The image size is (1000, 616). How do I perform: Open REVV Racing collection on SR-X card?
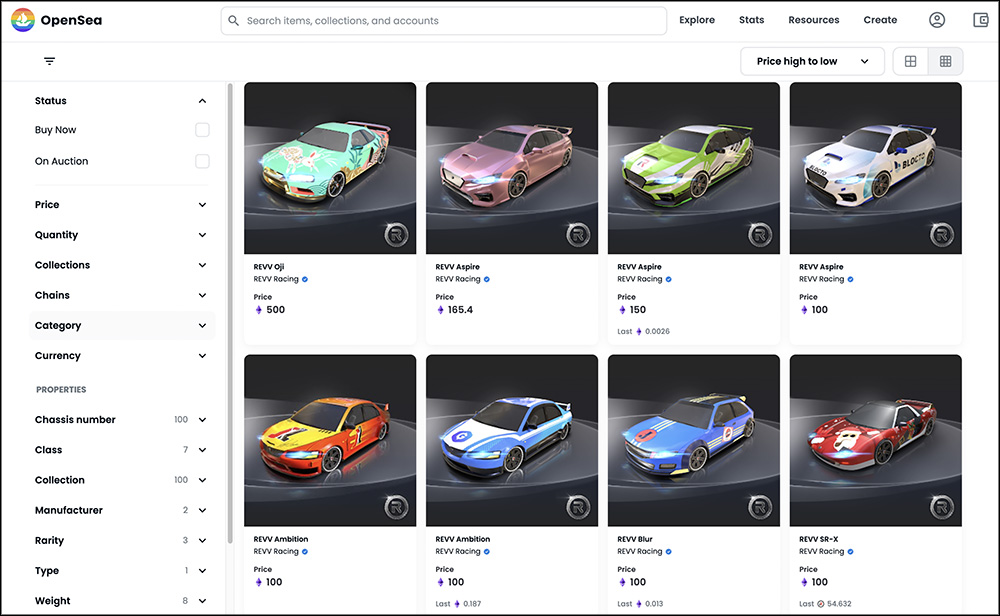[x=821, y=552]
